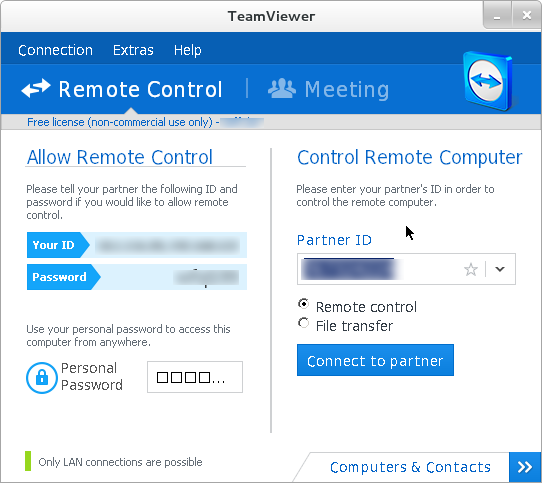This screenshot has width=542, height=483.
Task: Open the Connection menu
Action: tap(55, 50)
